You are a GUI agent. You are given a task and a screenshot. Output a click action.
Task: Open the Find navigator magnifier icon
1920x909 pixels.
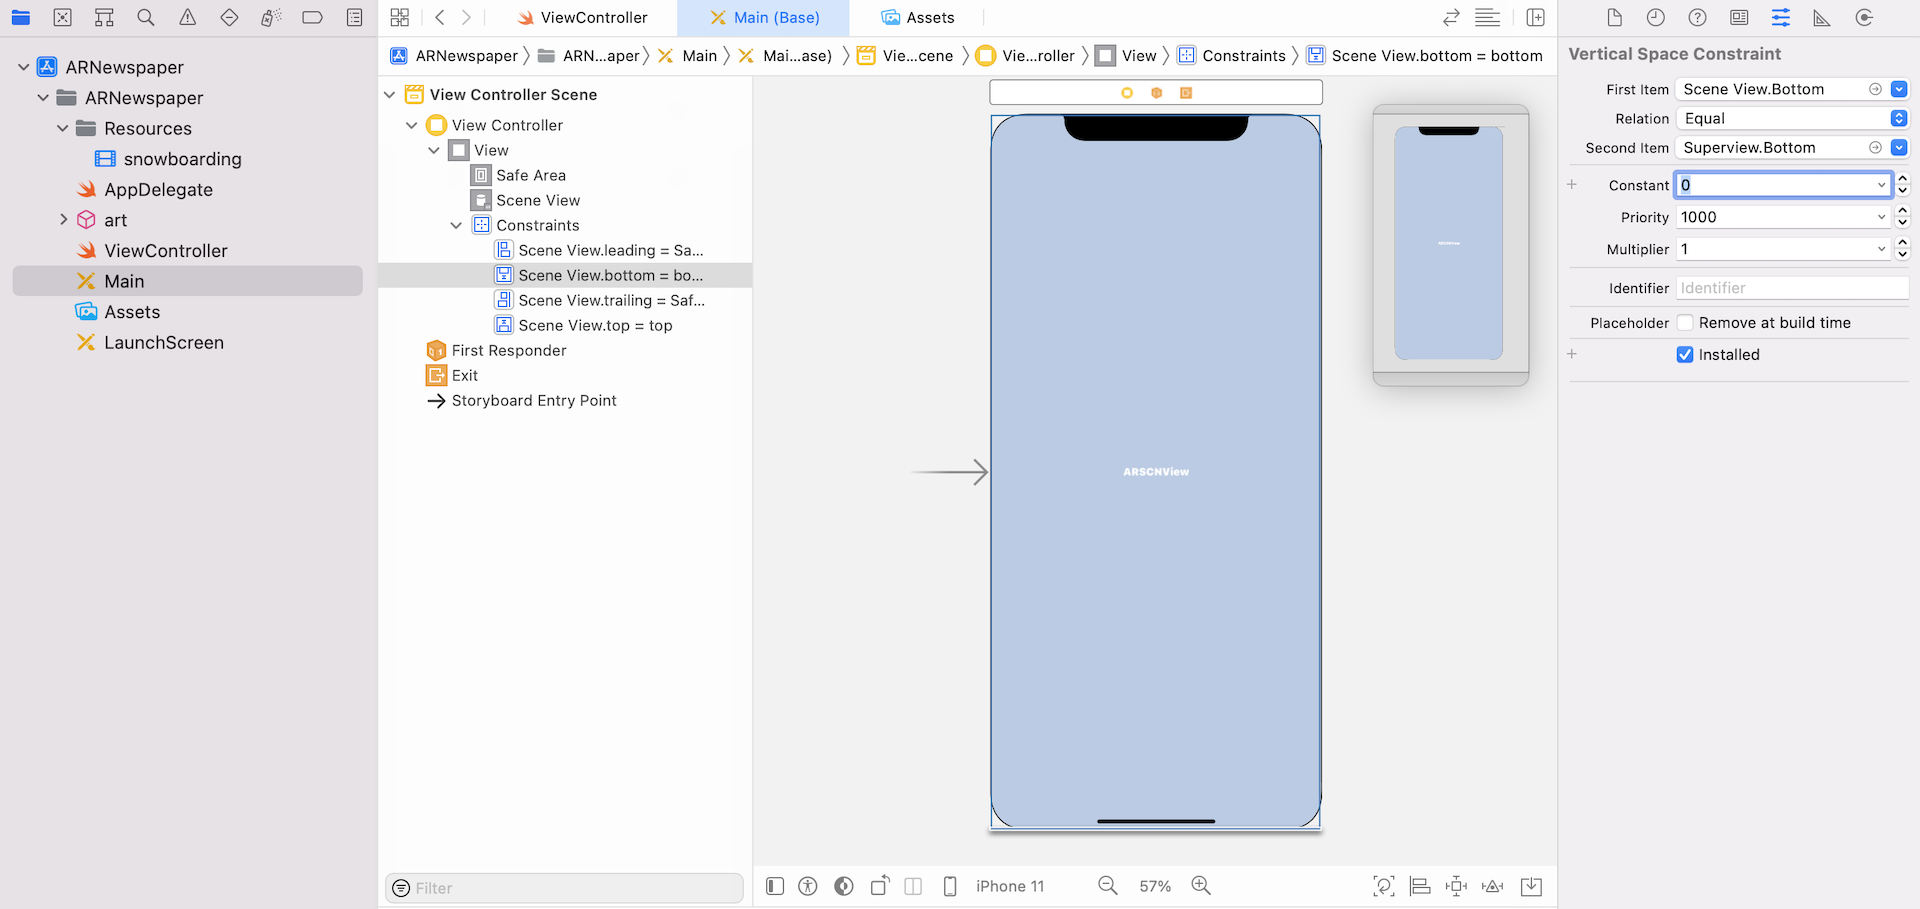146,17
